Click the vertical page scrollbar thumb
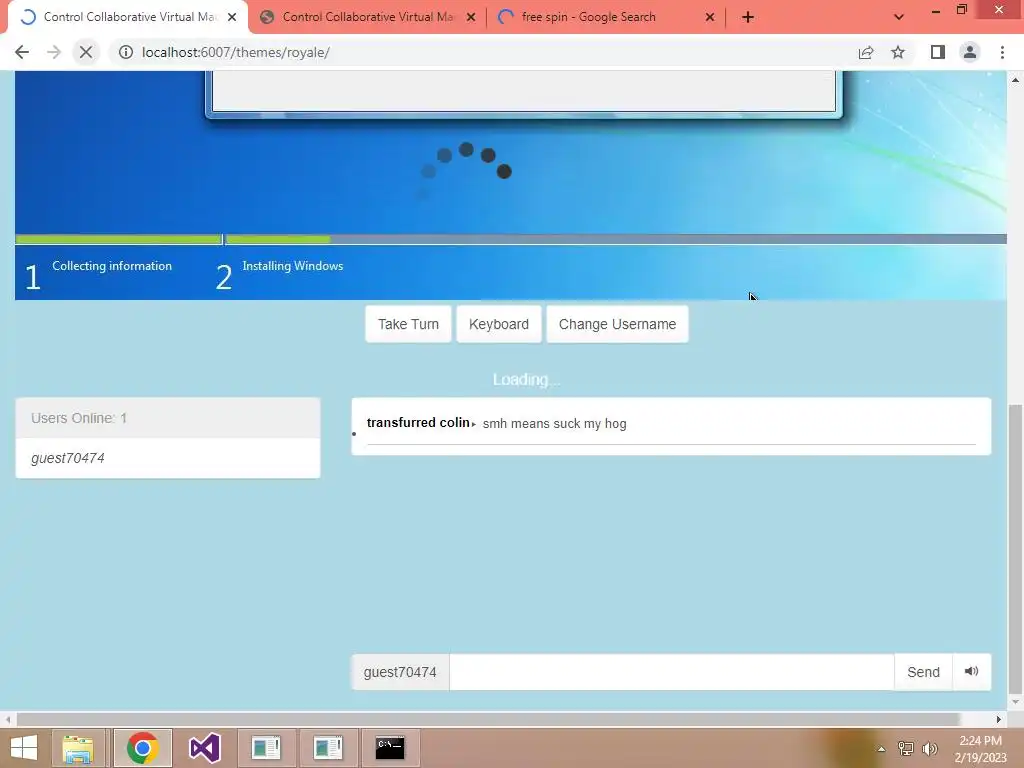Screen dimensions: 1024x768 coord(1016,550)
